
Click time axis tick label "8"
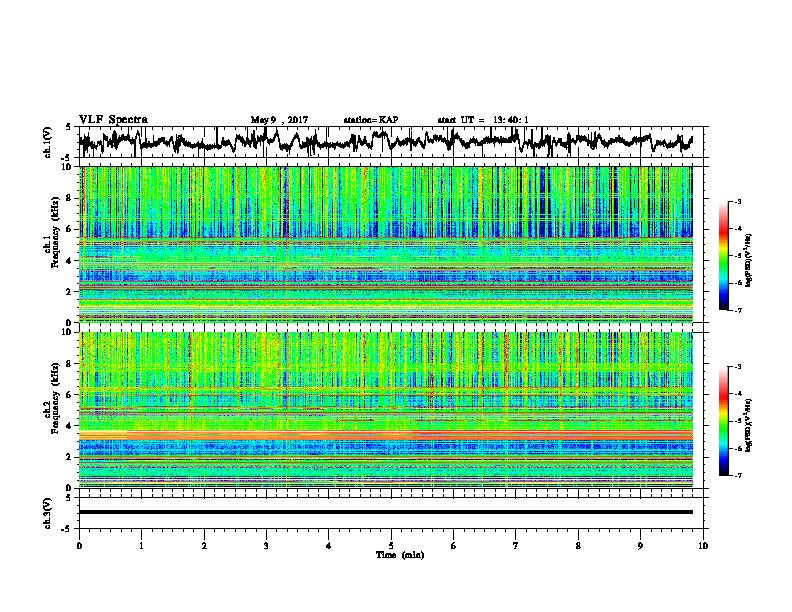[x=578, y=546]
